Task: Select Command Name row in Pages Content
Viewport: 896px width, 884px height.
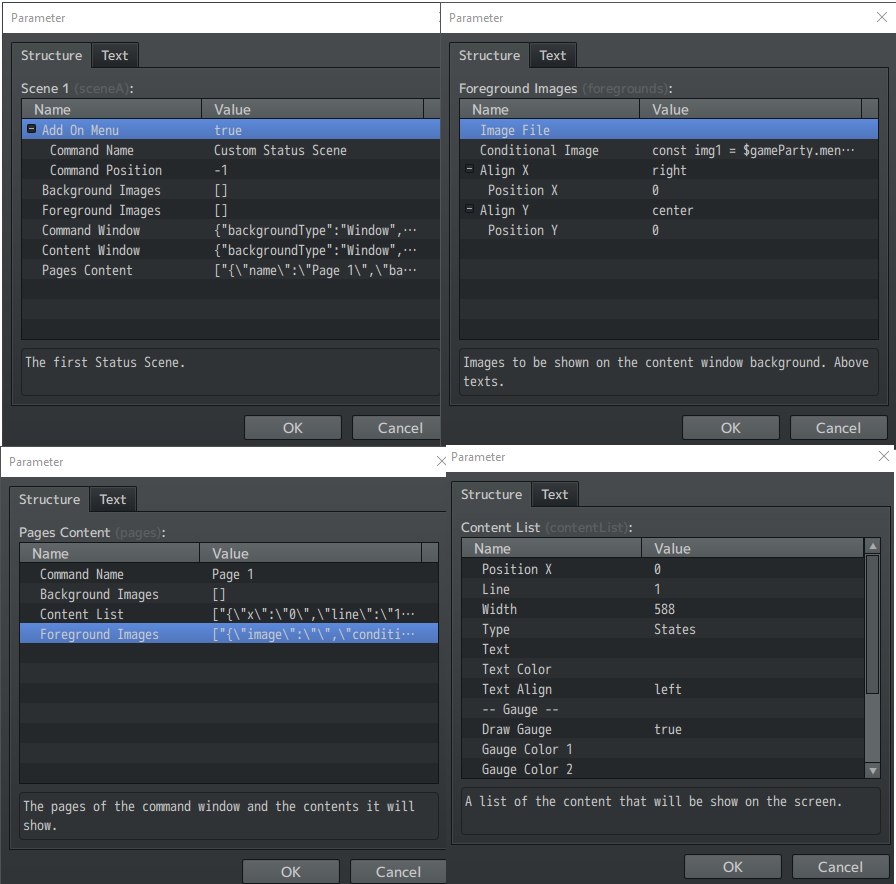Action: [229, 574]
